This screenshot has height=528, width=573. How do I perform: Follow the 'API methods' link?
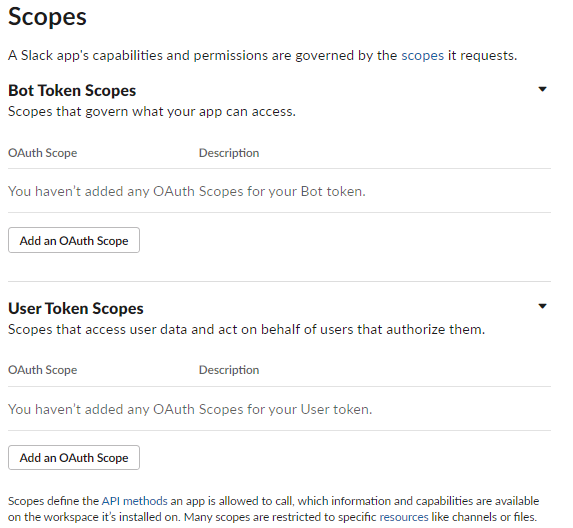coord(134,501)
